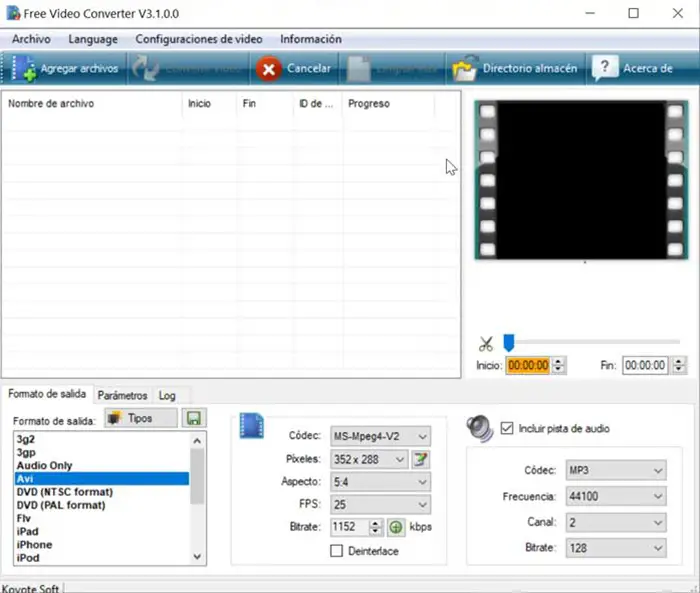Open the Configuraciones de video menu
Viewport: 700px width, 593px height.
199,39
